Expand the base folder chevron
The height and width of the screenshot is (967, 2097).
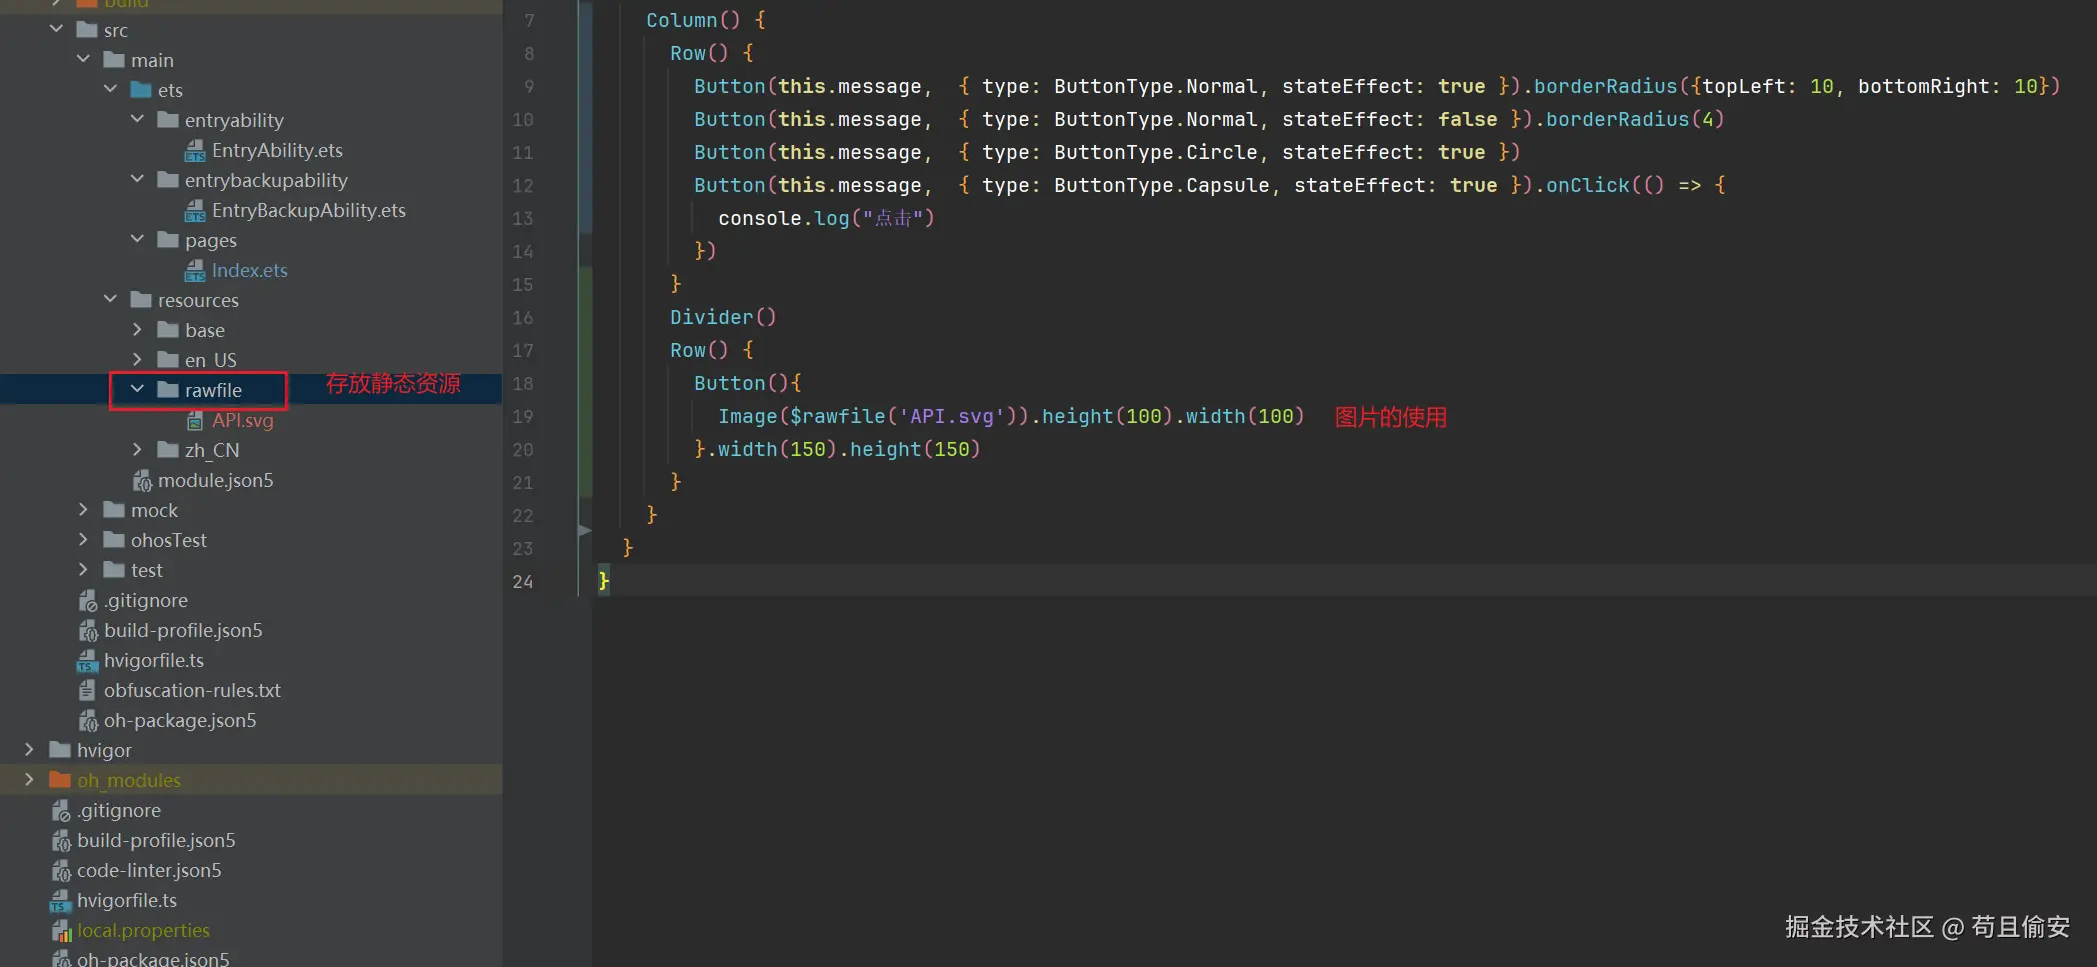[137, 329]
